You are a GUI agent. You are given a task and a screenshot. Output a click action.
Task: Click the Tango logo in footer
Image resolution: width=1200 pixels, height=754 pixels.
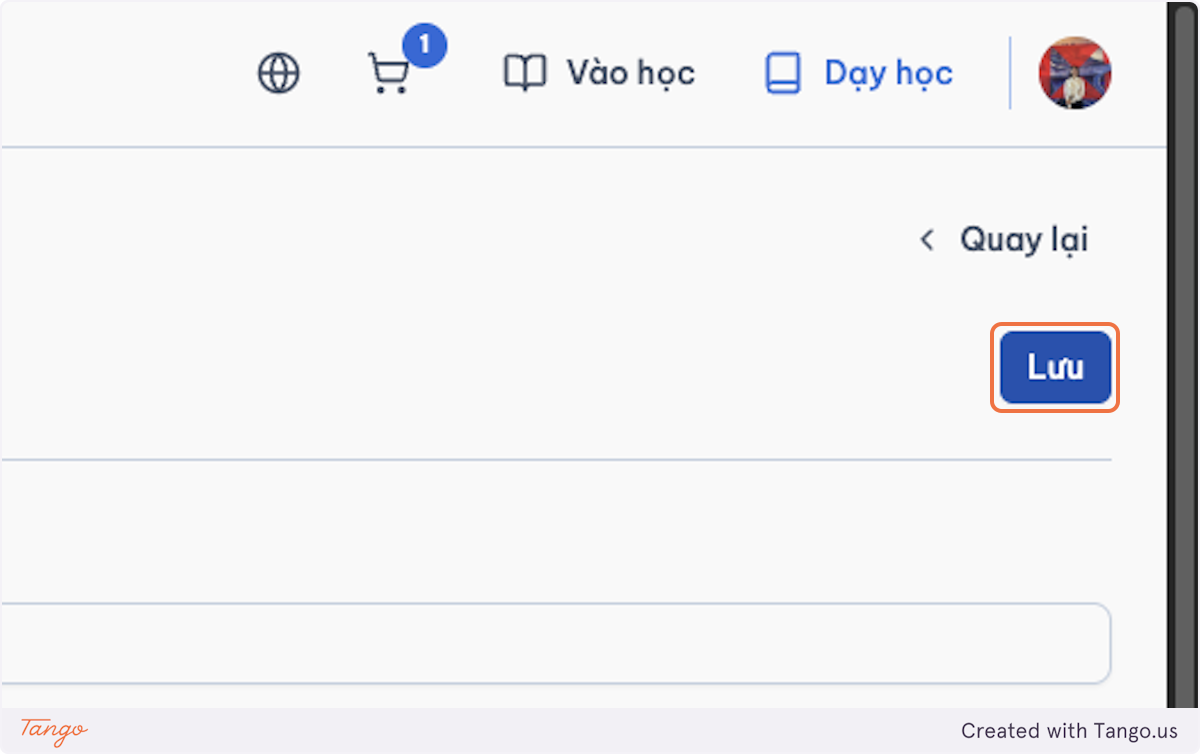(54, 730)
